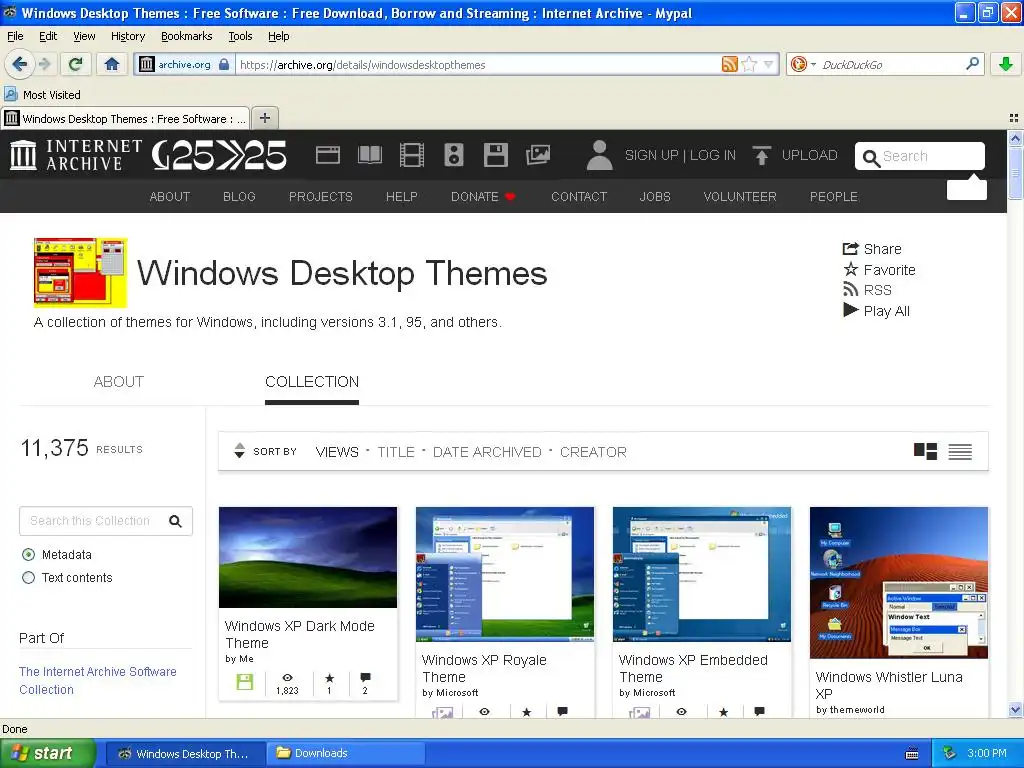Open the VOLUNTEER nav link
Viewport: 1024px width, 768px height.
(740, 197)
